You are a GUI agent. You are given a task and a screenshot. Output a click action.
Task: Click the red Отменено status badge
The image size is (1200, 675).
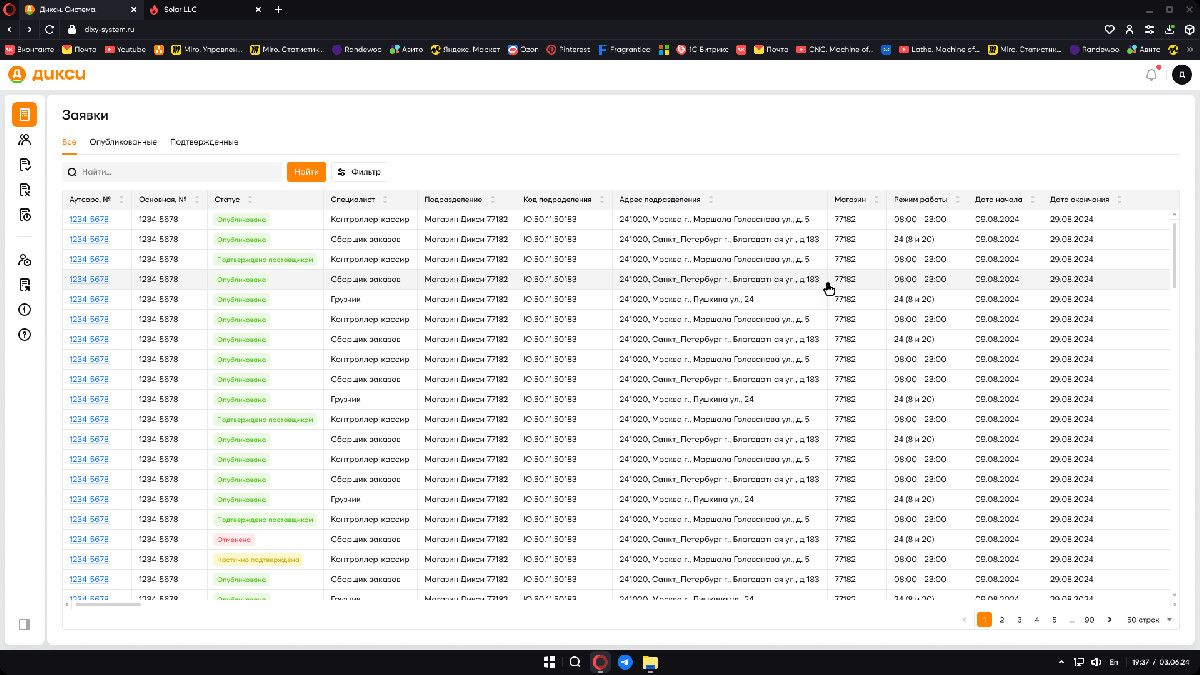234,539
